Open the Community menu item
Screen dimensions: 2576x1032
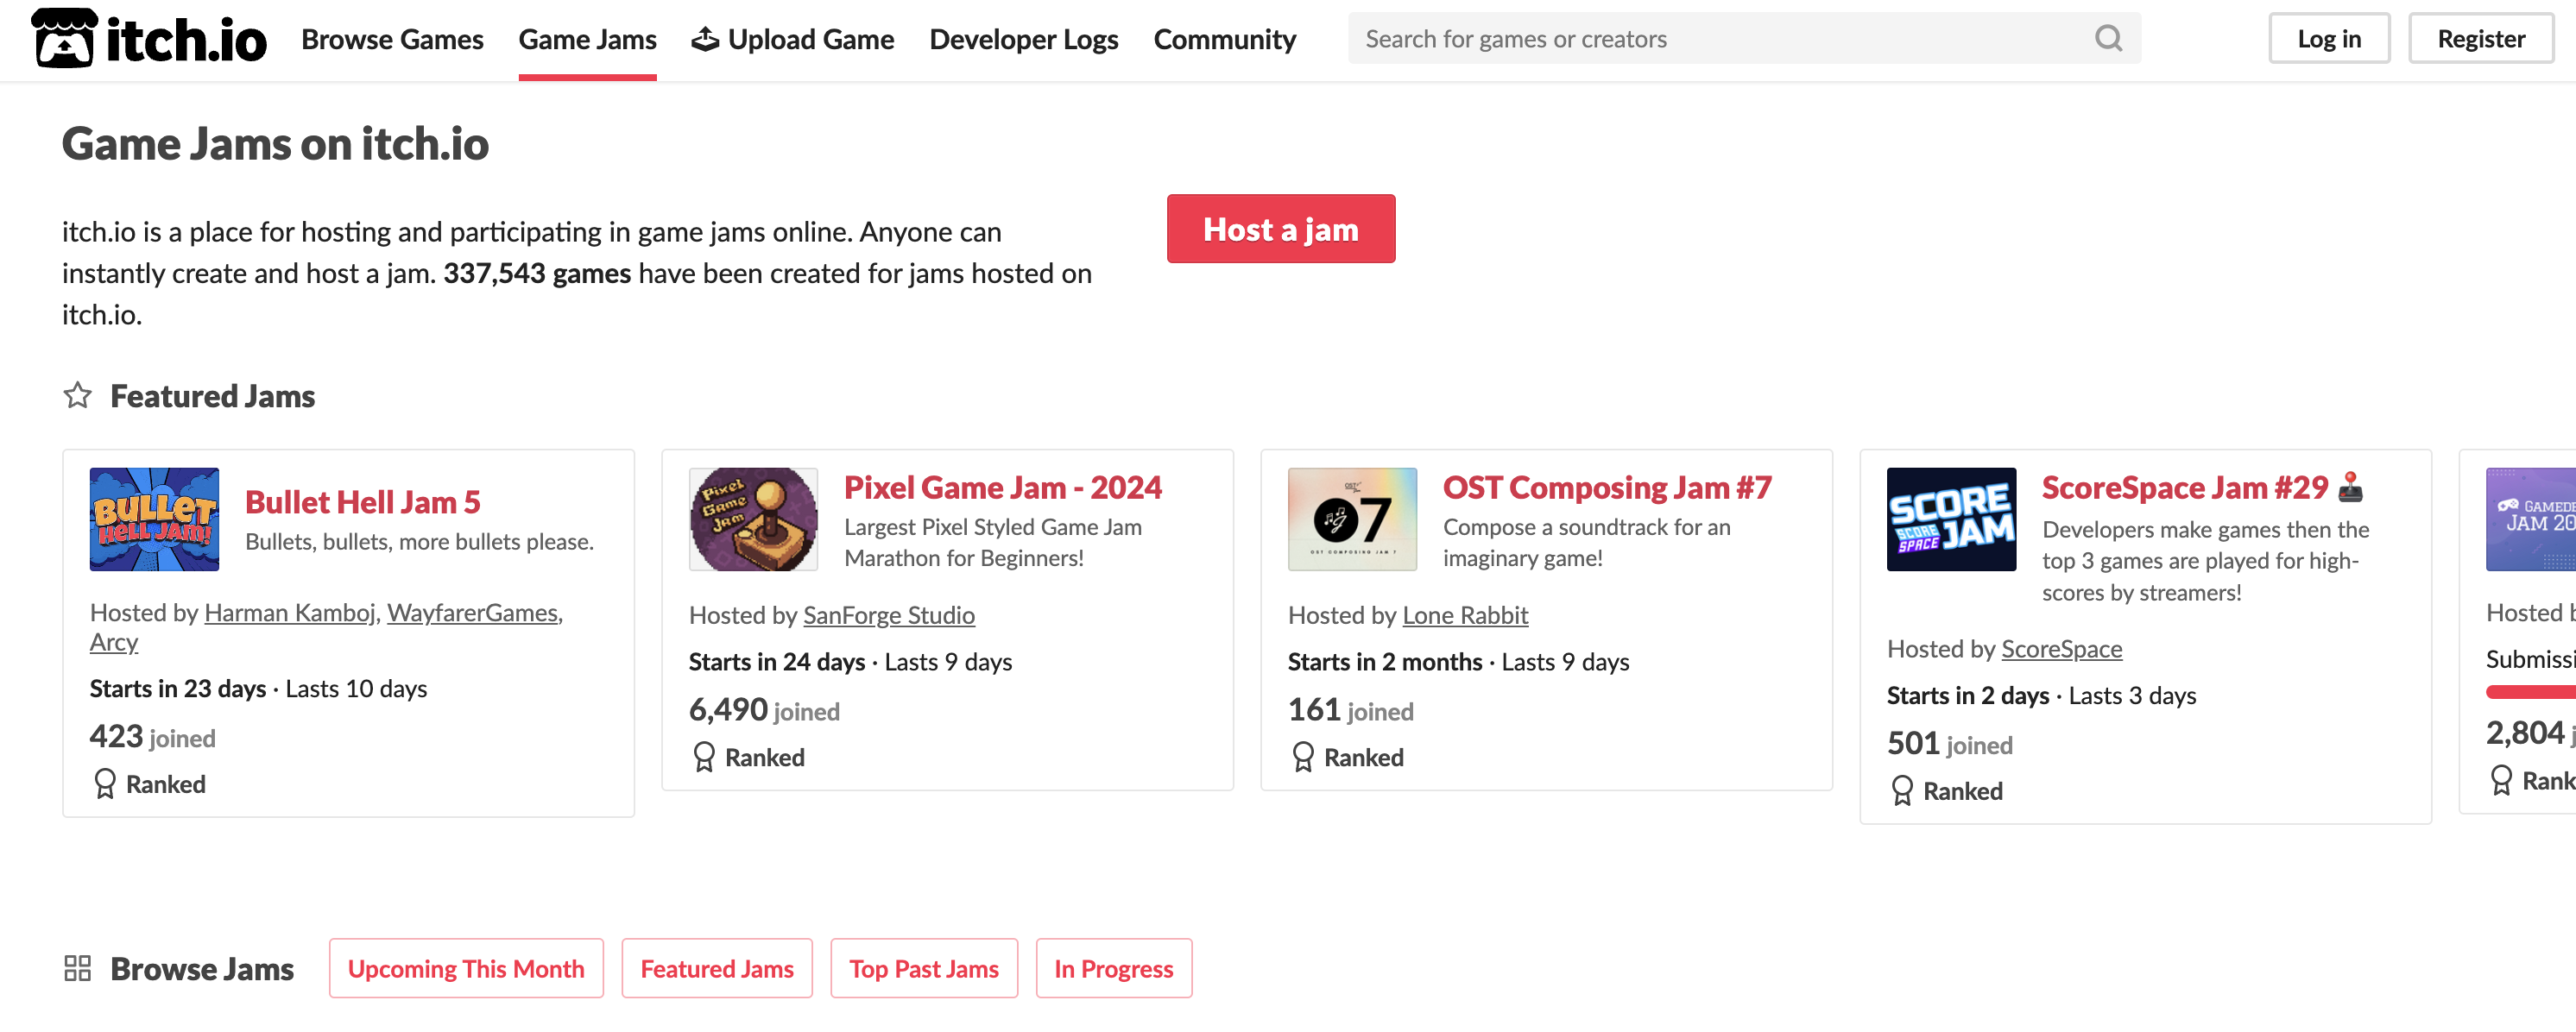coord(1224,38)
